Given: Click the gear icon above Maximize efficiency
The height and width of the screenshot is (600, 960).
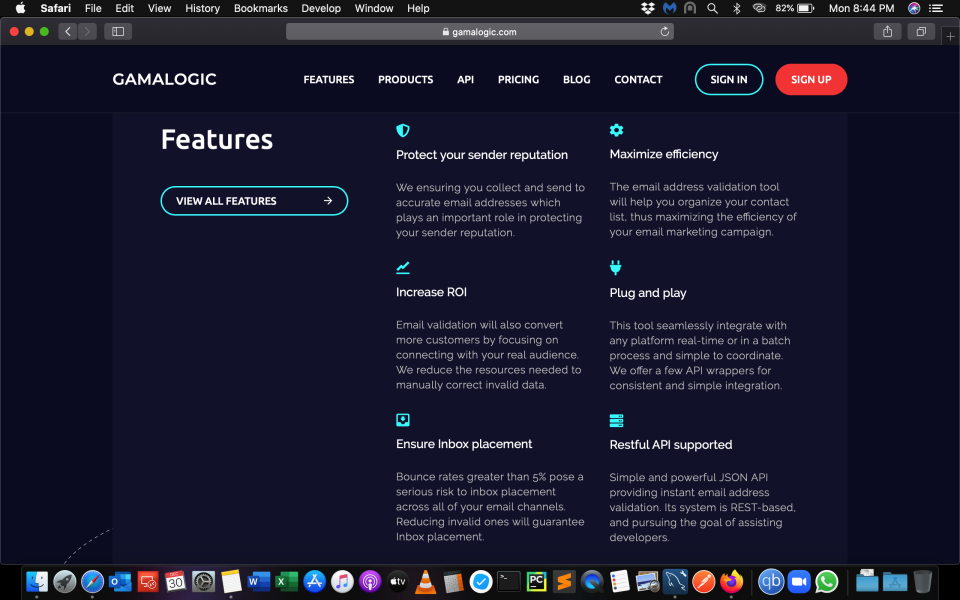Looking at the screenshot, I should [616, 130].
